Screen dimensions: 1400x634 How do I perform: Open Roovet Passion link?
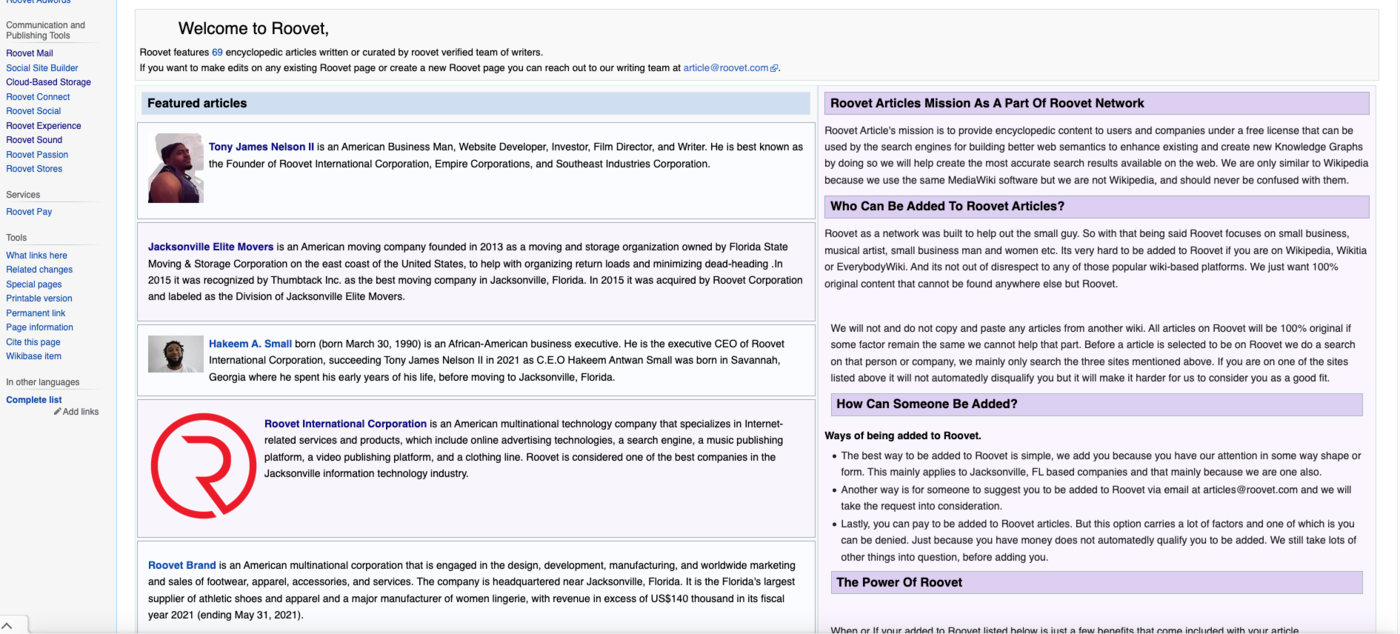click(37, 155)
